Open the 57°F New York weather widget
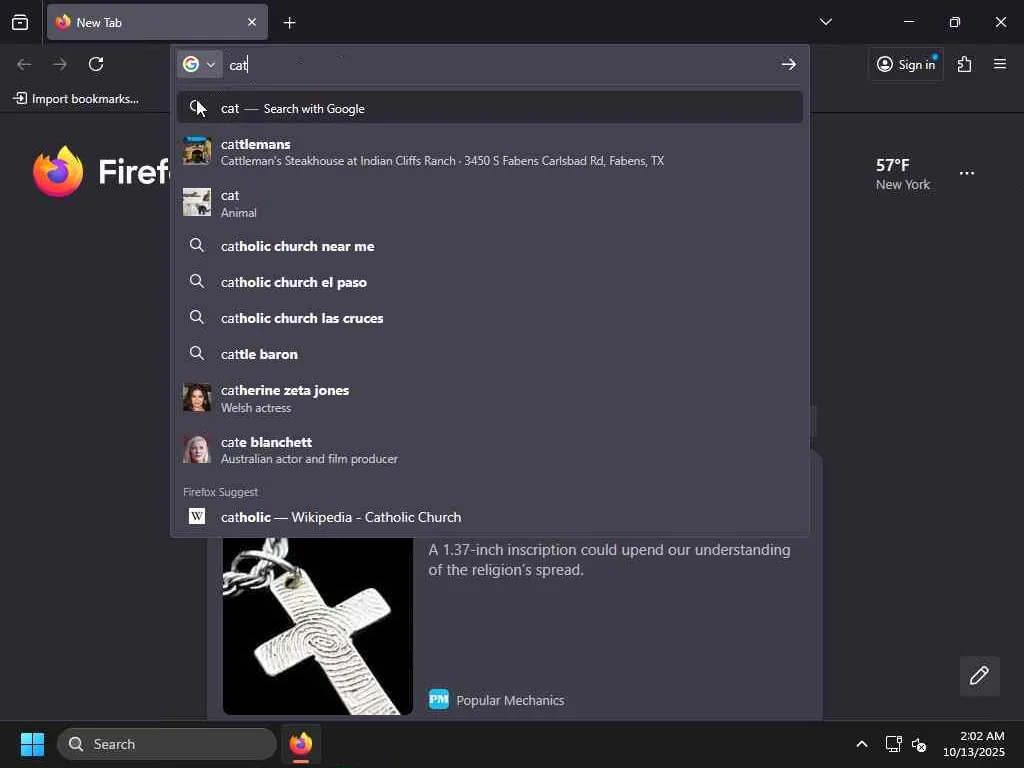This screenshot has height=768, width=1024. pos(903,174)
